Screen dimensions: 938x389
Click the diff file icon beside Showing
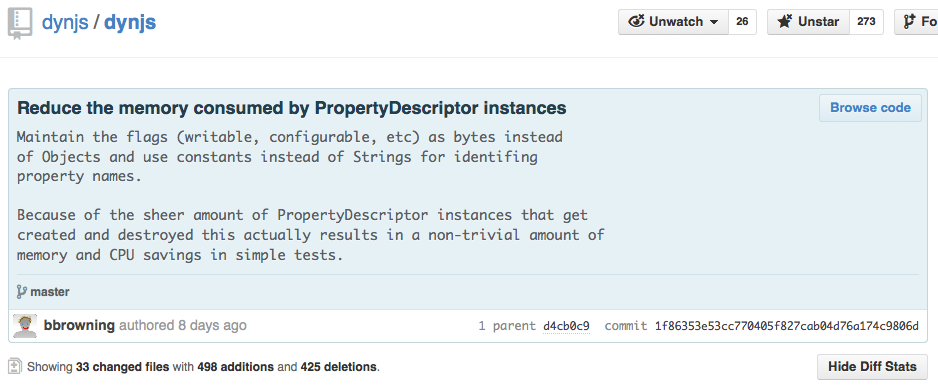coord(16,366)
